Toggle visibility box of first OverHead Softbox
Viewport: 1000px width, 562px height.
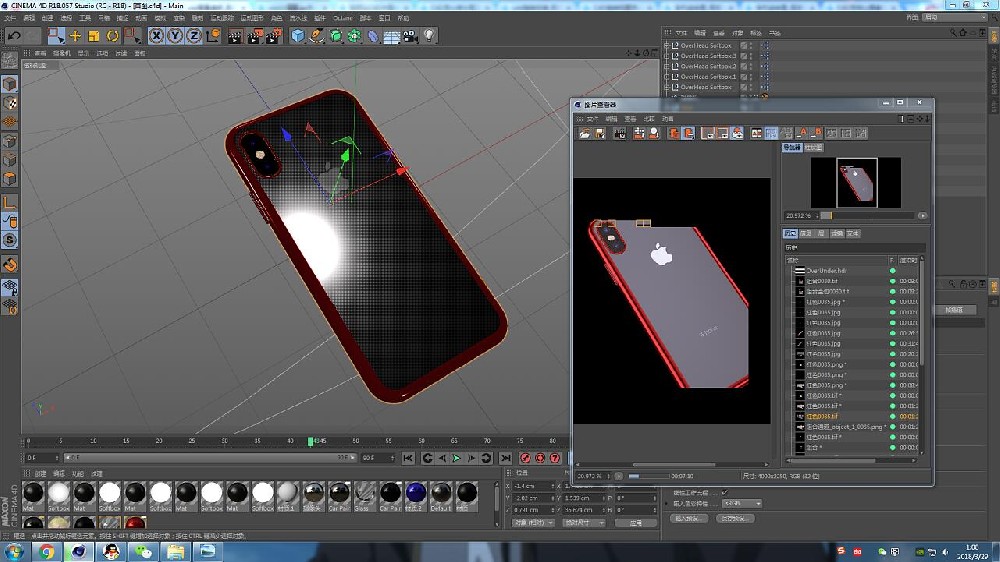point(744,46)
